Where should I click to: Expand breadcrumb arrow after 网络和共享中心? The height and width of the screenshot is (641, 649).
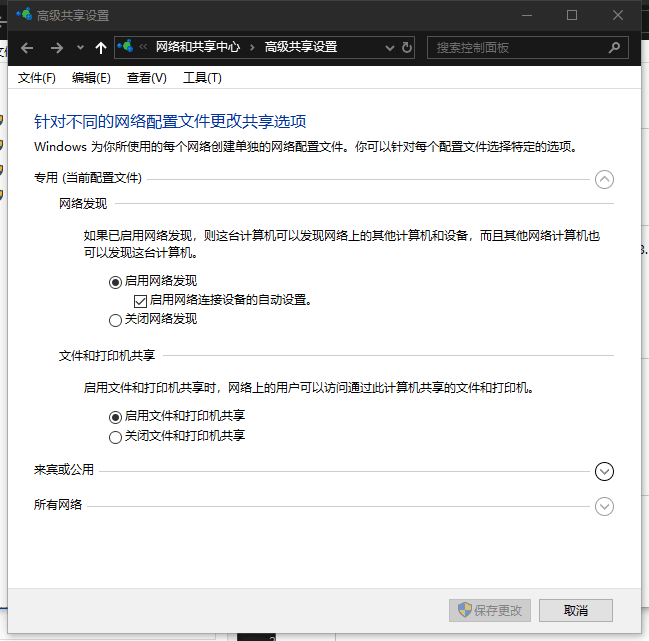pyautogui.click(x=252, y=48)
